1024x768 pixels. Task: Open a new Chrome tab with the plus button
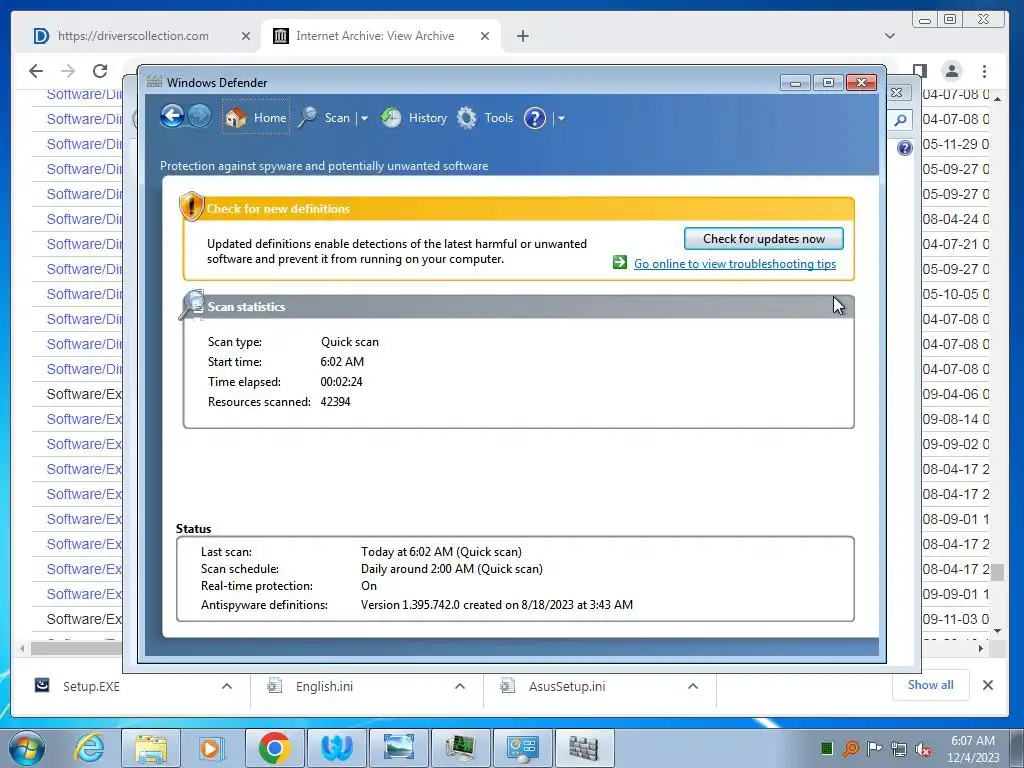coord(522,36)
